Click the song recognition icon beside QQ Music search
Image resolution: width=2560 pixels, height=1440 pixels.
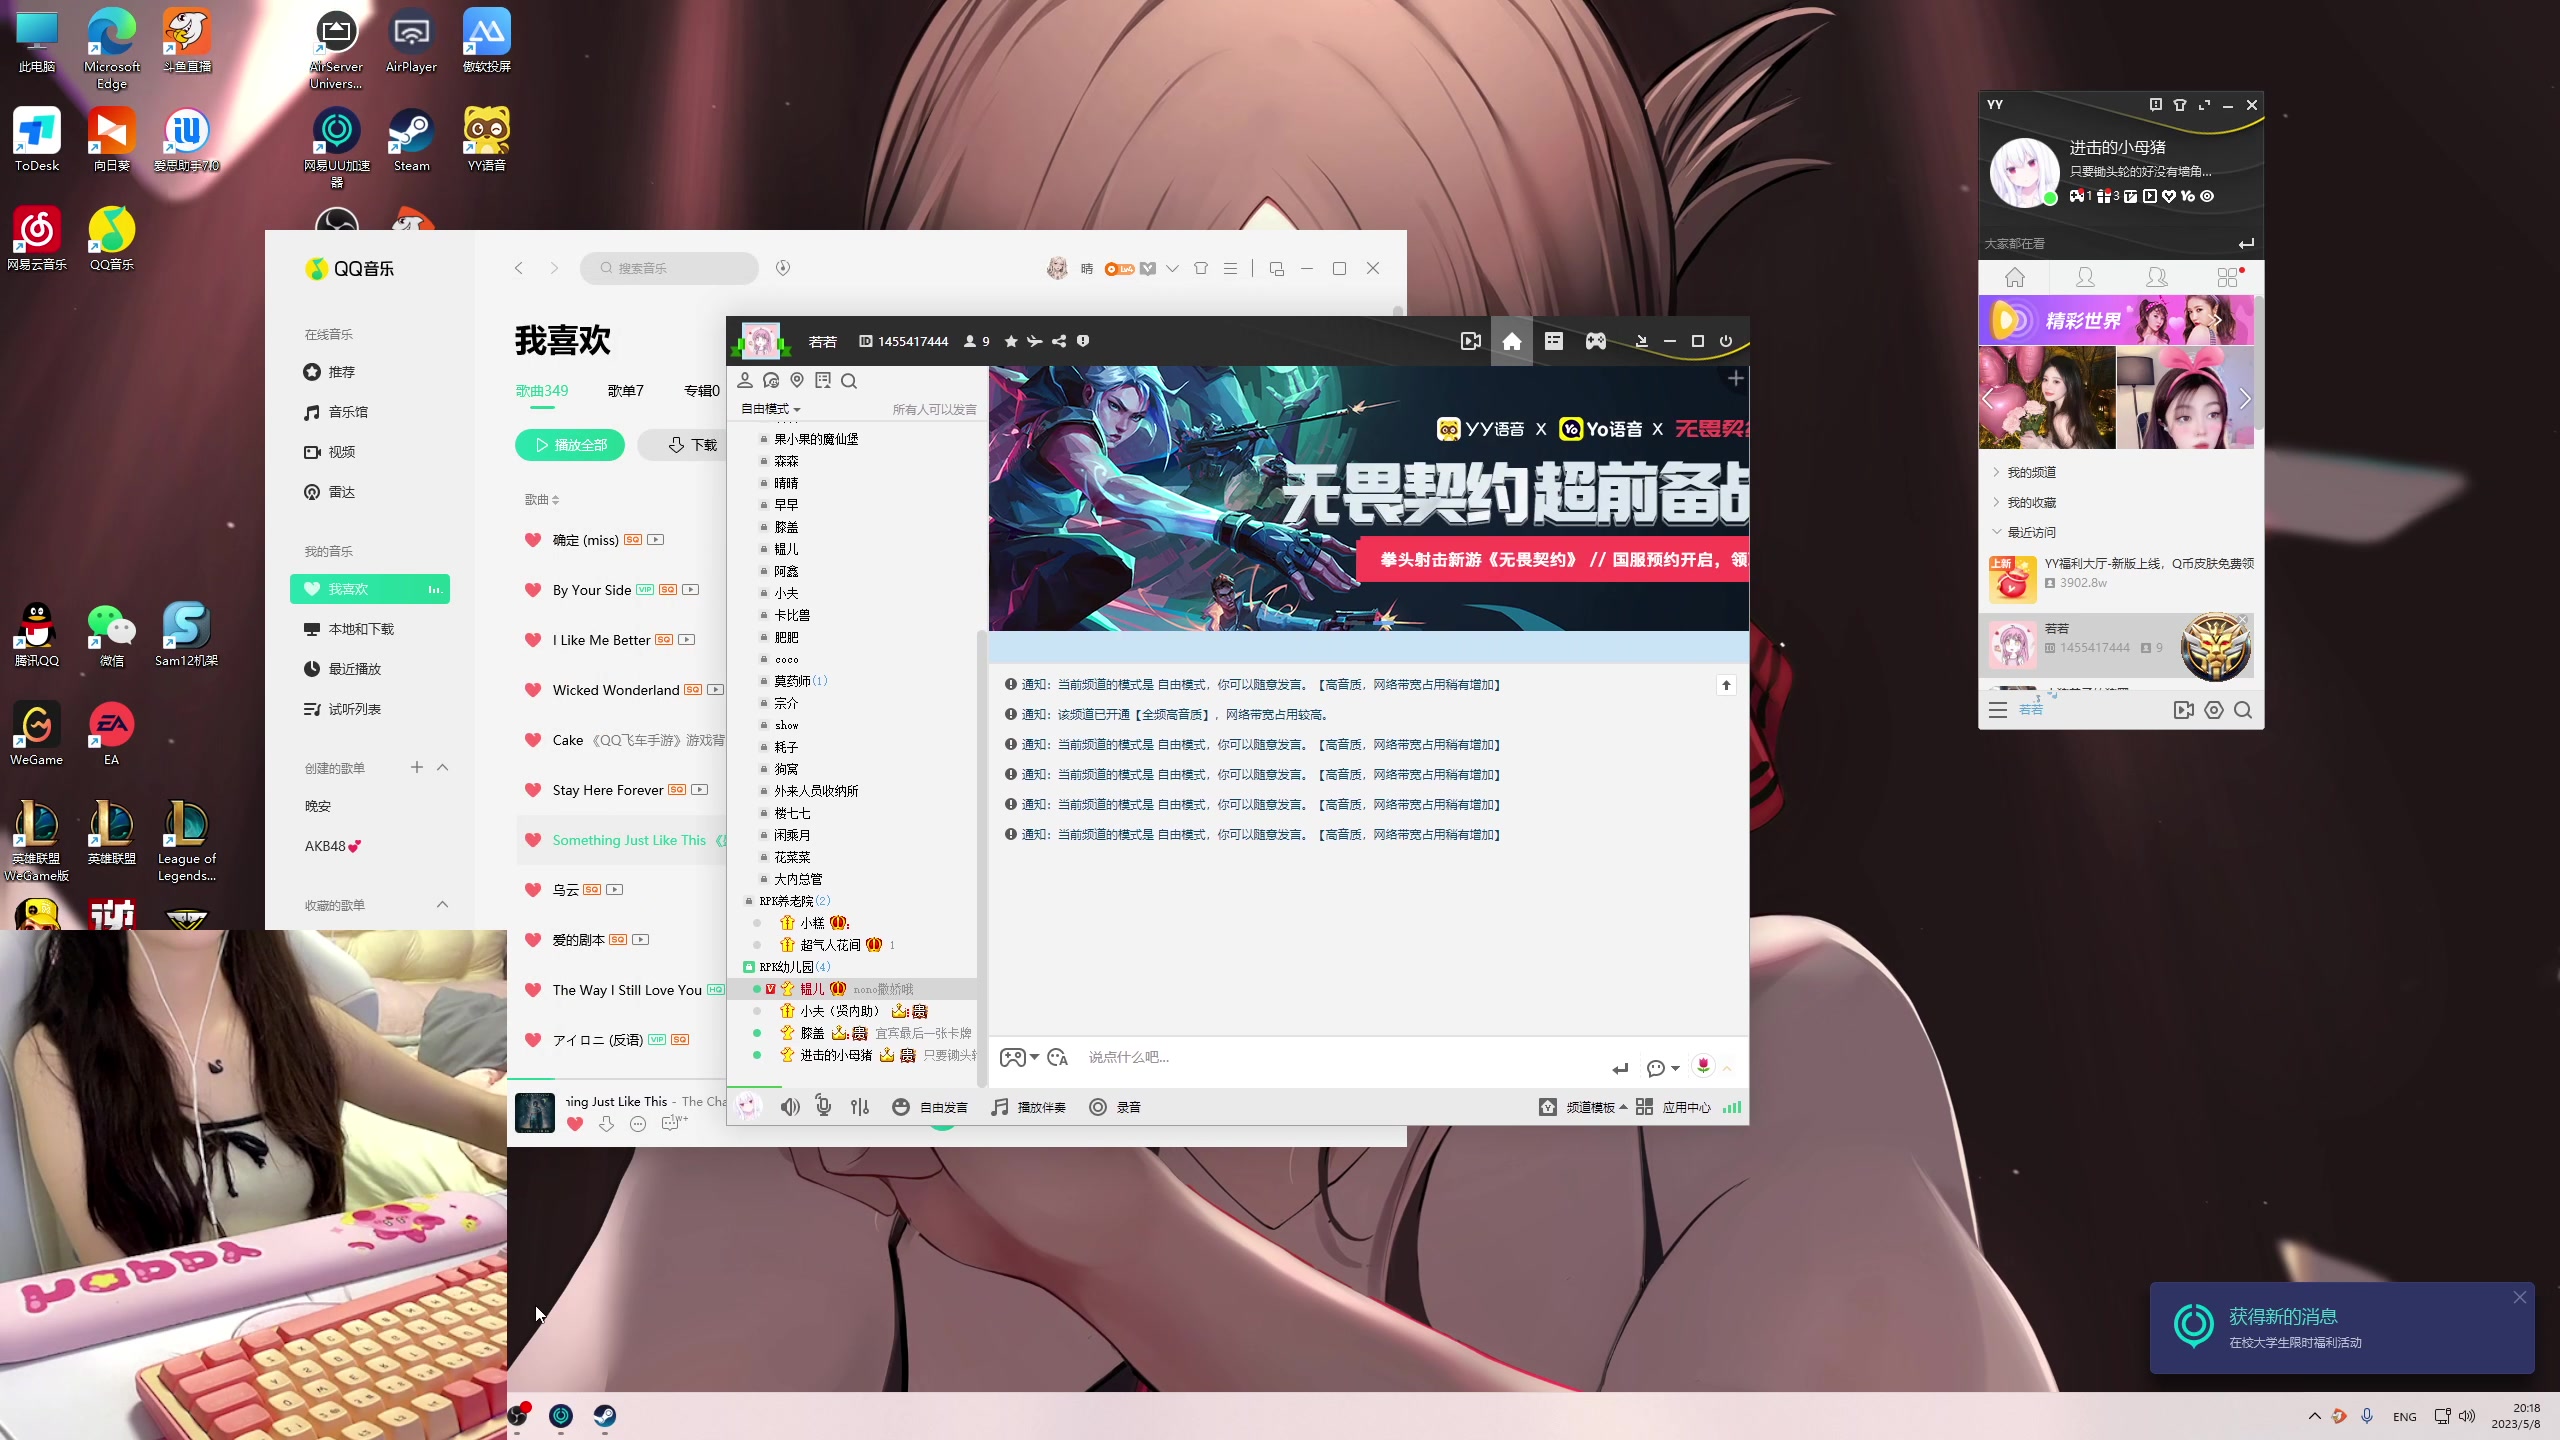click(783, 268)
